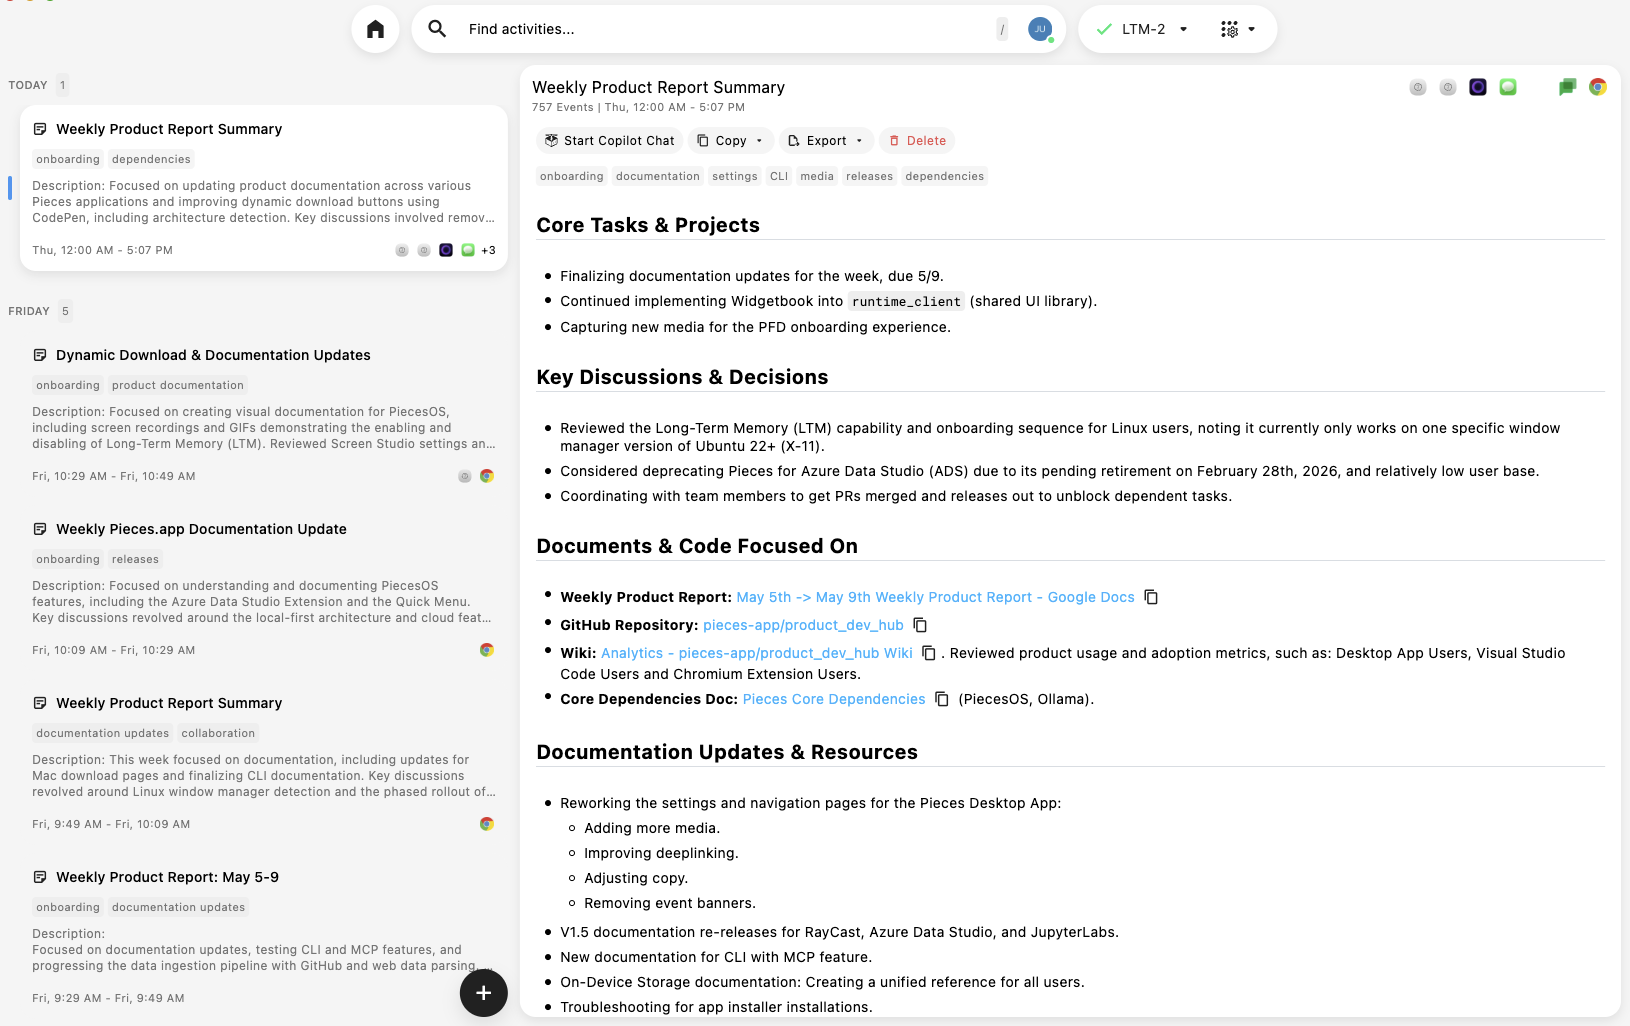Viewport: 1630px width, 1026px height.
Task: Expand the settings grid dropdown arrow
Action: pos(1252,29)
